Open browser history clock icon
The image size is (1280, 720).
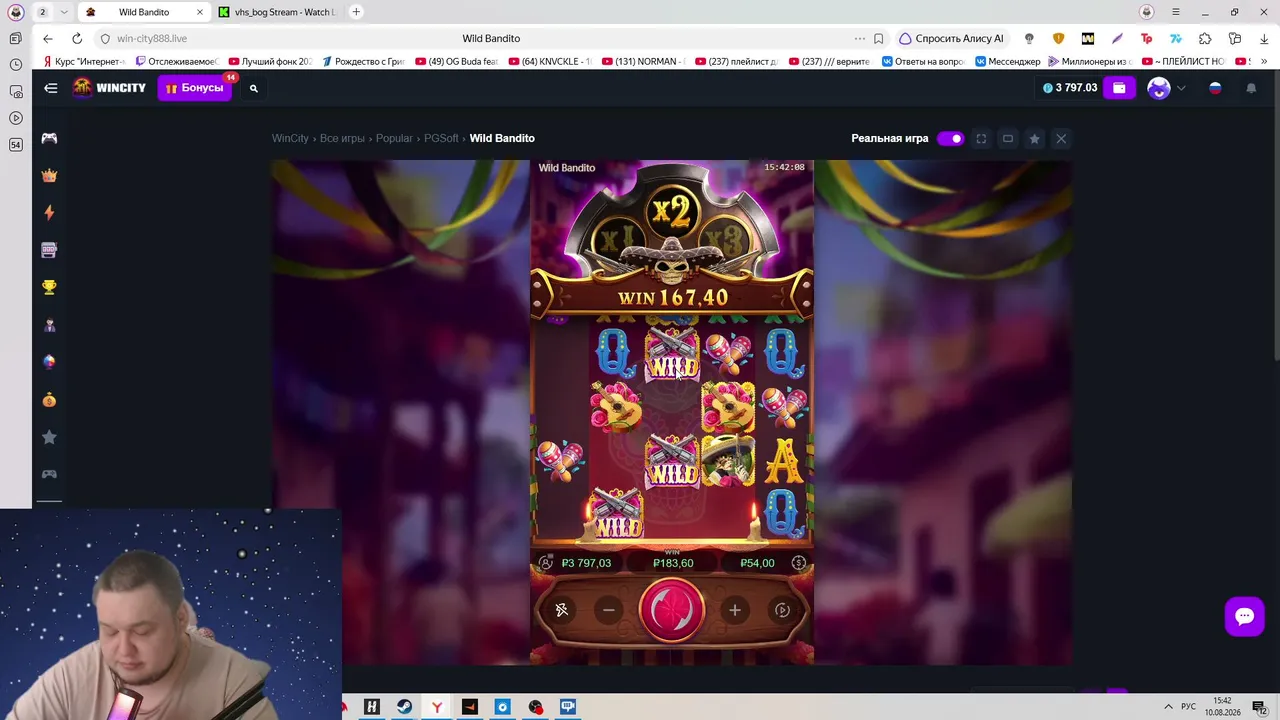(16, 65)
